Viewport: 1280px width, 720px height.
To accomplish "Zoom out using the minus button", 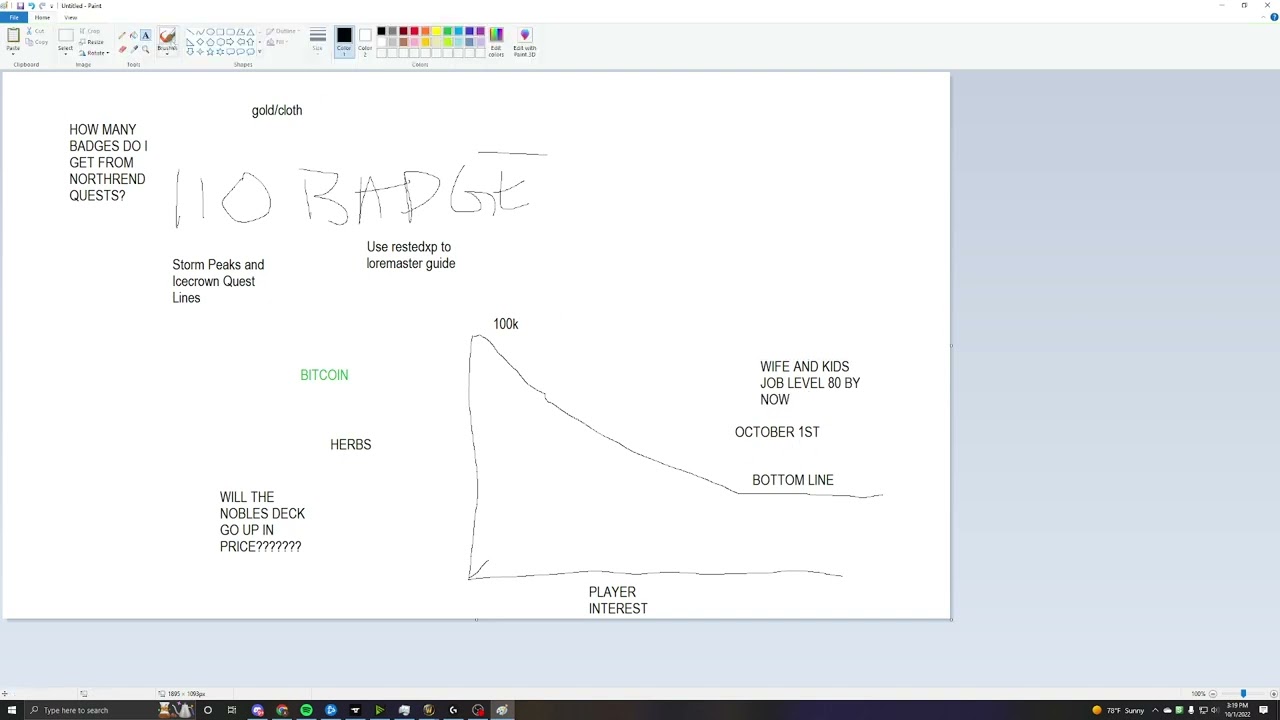I will [1213, 694].
